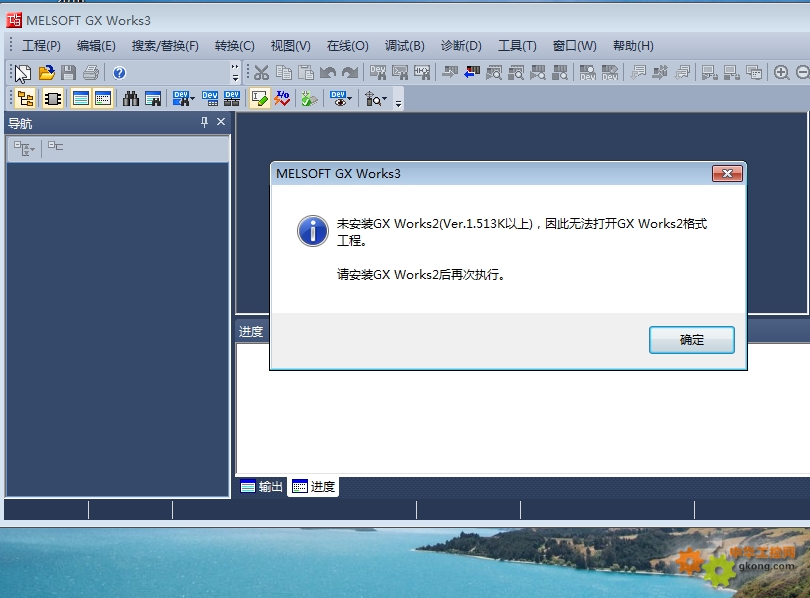This screenshot has height=598, width=810.
Task: Open the Dev eye monitor dropdown arrow
Action: click(x=350, y=99)
